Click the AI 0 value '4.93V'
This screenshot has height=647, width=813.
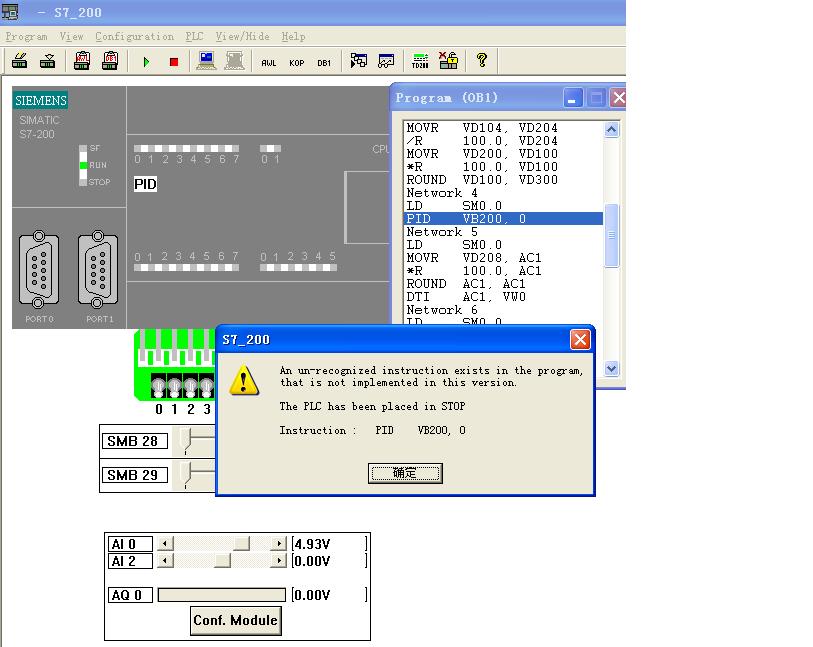312,544
